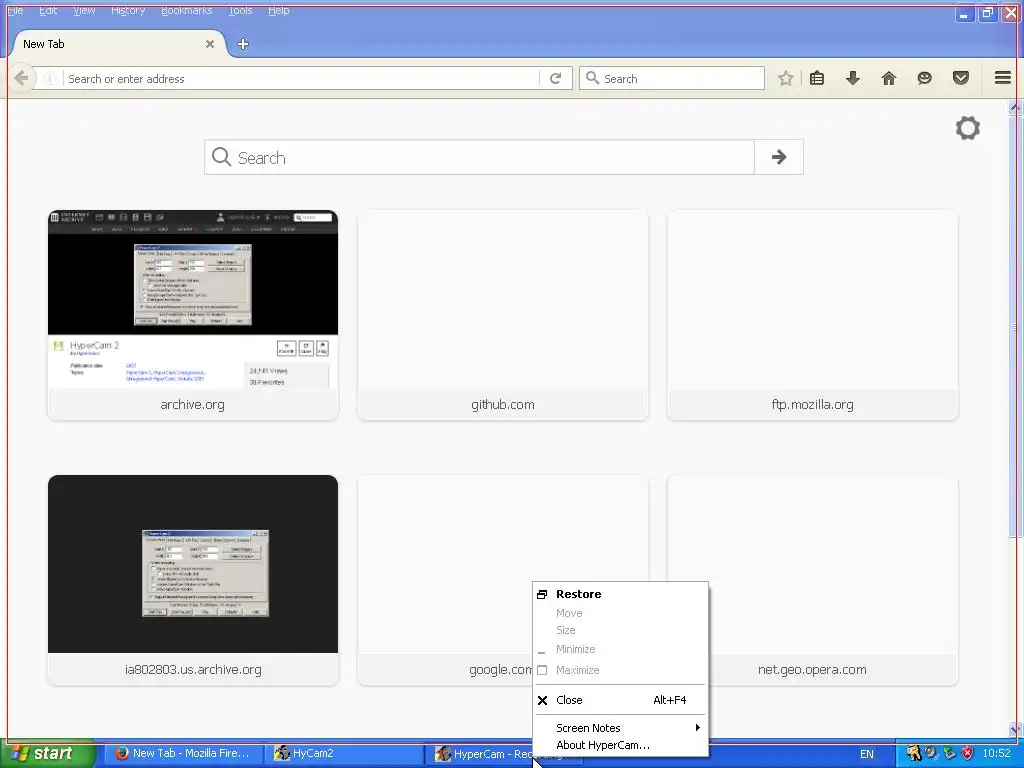This screenshot has height=768, width=1024.
Task: Open the google.com tile
Action: coord(445,580)
